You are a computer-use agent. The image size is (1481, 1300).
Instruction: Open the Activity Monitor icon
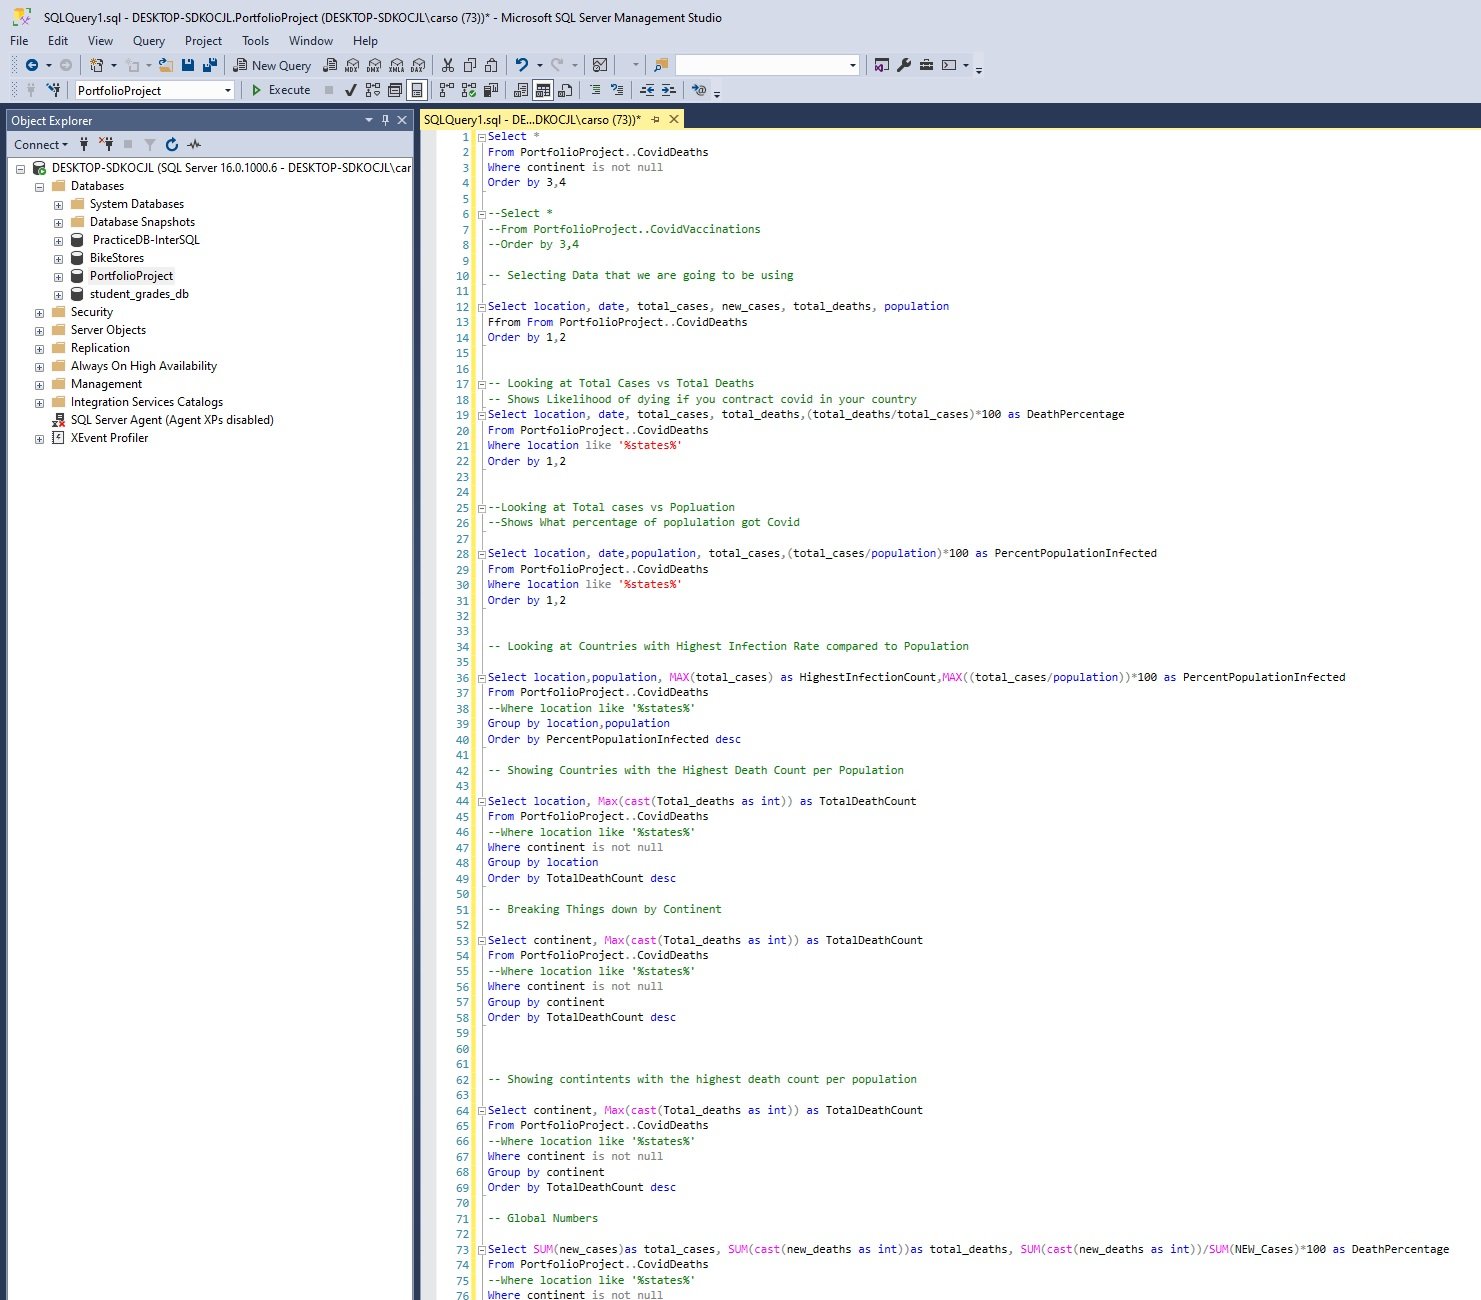pos(600,65)
